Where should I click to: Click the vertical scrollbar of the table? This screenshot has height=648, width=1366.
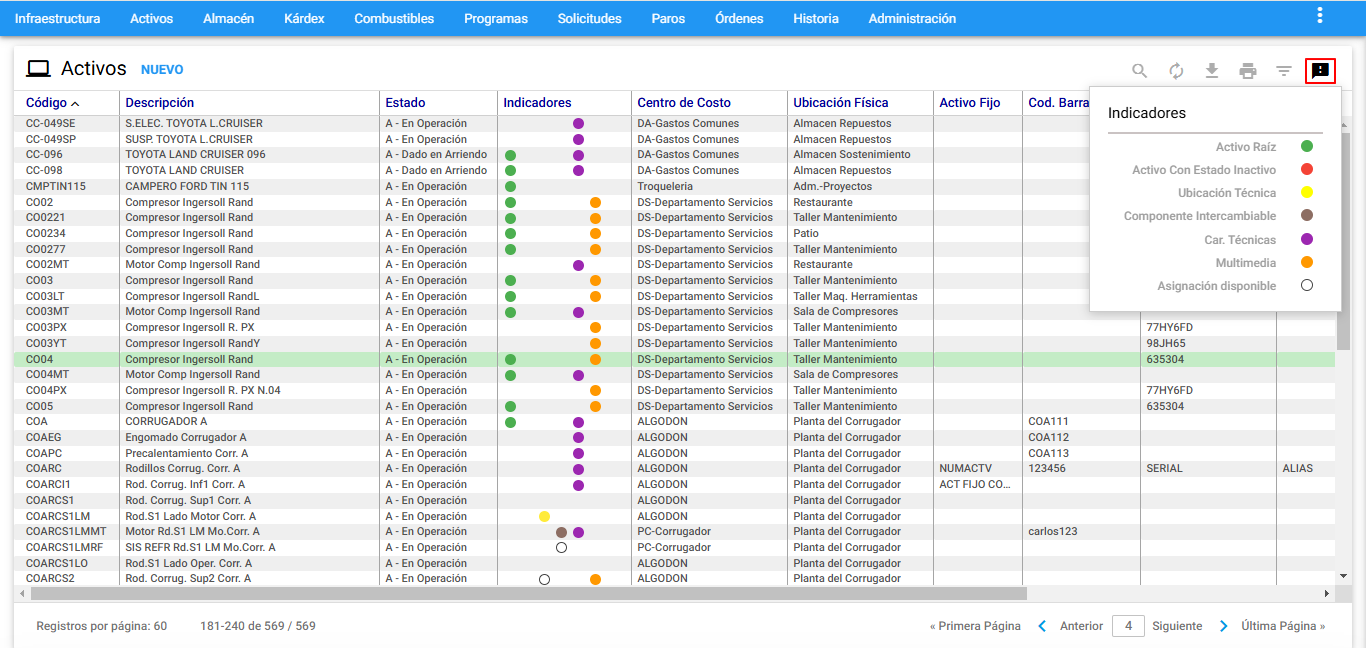tap(1344, 240)
